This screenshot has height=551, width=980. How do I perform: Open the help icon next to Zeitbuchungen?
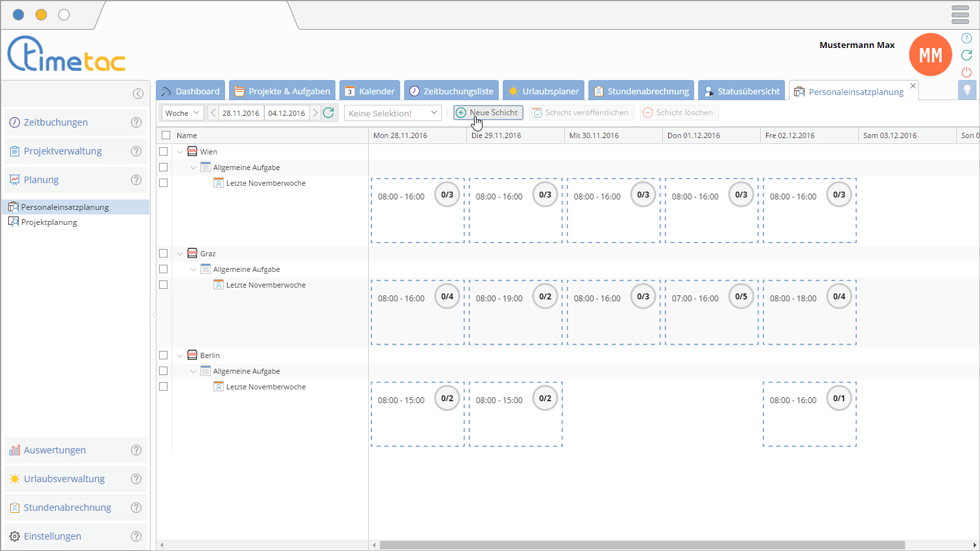click(136, 123)
